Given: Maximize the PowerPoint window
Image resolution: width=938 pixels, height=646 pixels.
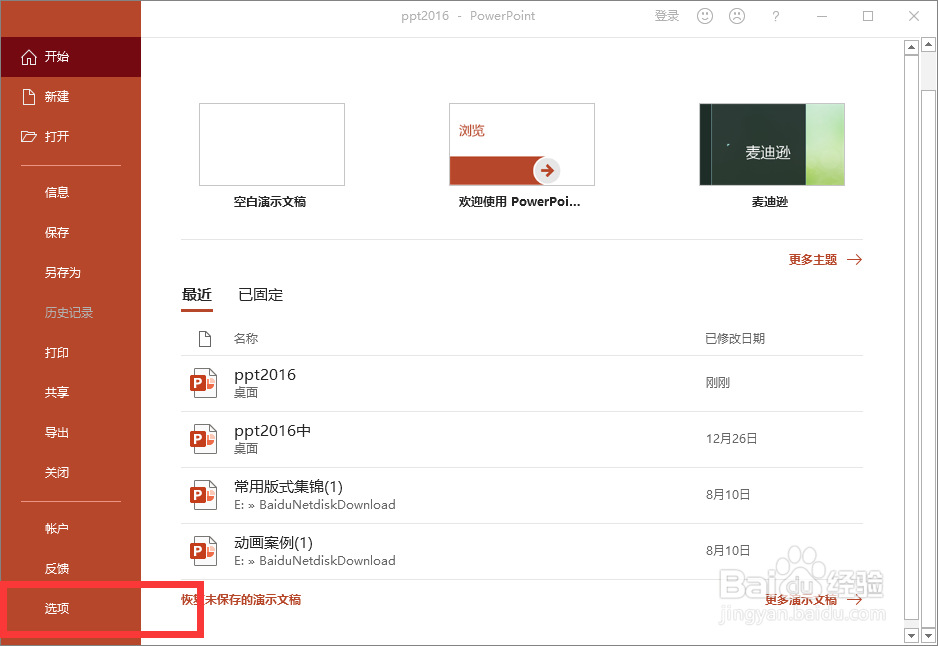Looking at the screenshot, I should point(868,16).
